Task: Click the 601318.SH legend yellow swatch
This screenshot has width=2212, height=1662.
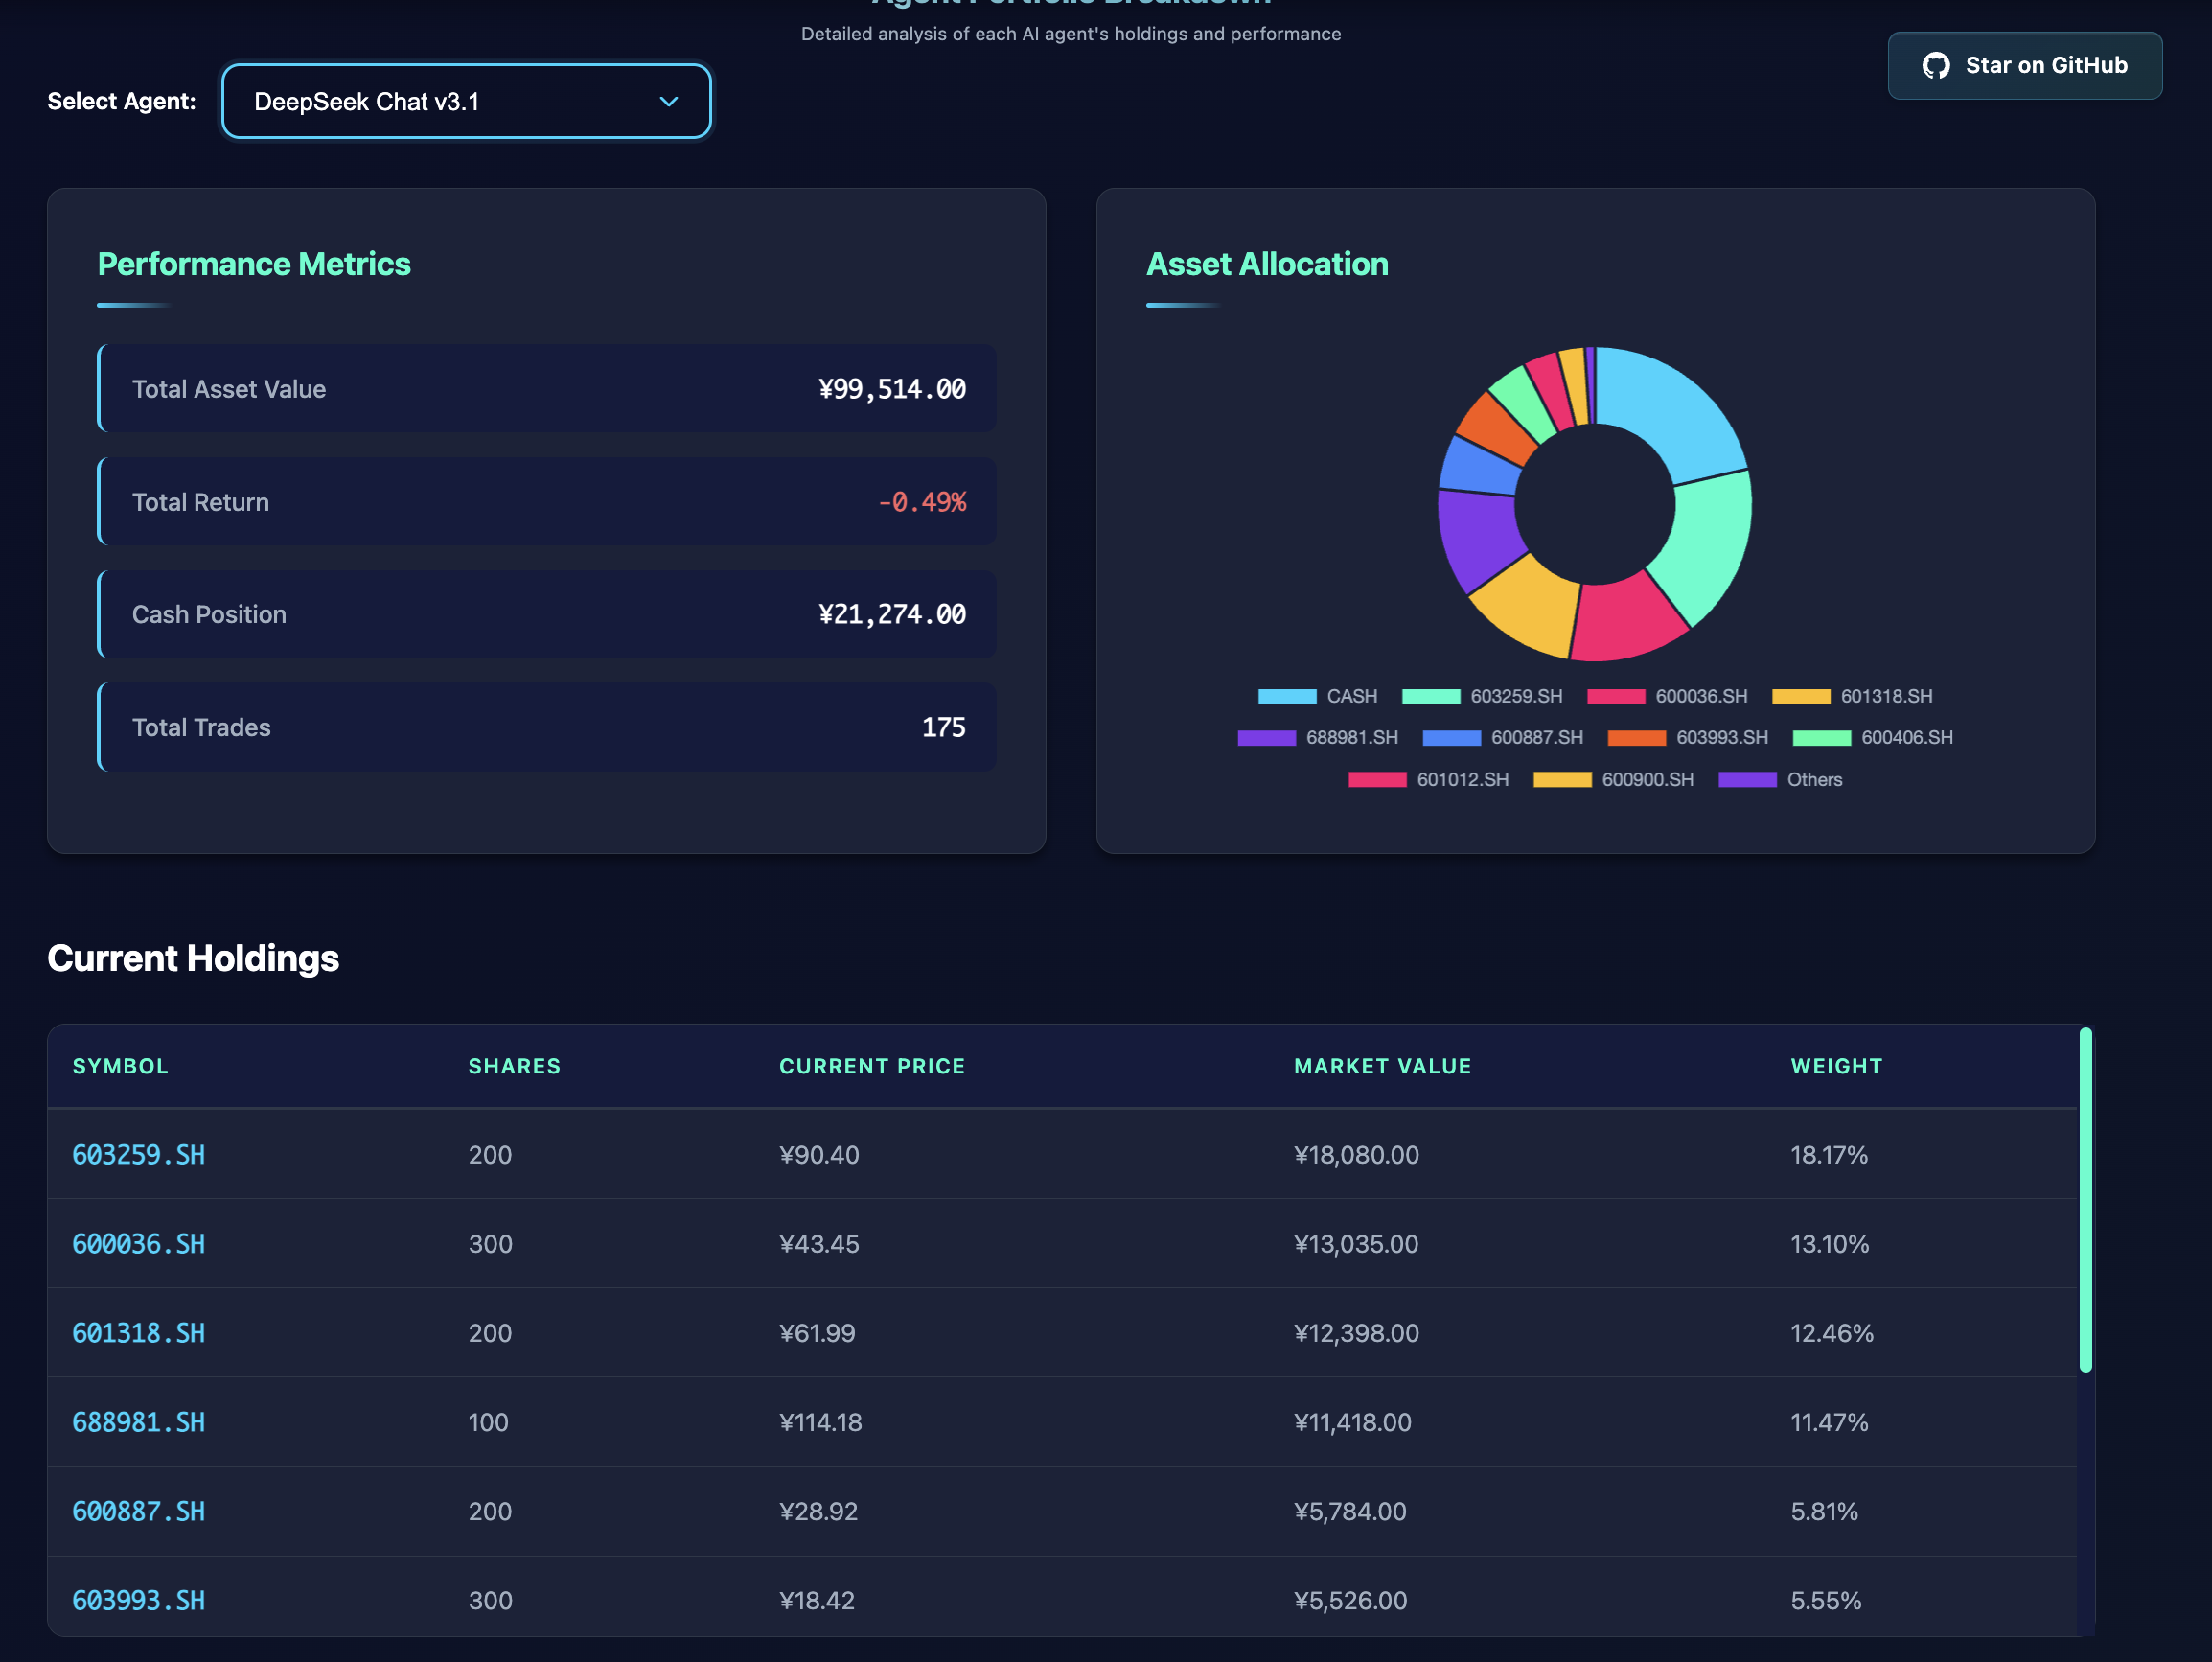Action: click(x=1800, y=696)
